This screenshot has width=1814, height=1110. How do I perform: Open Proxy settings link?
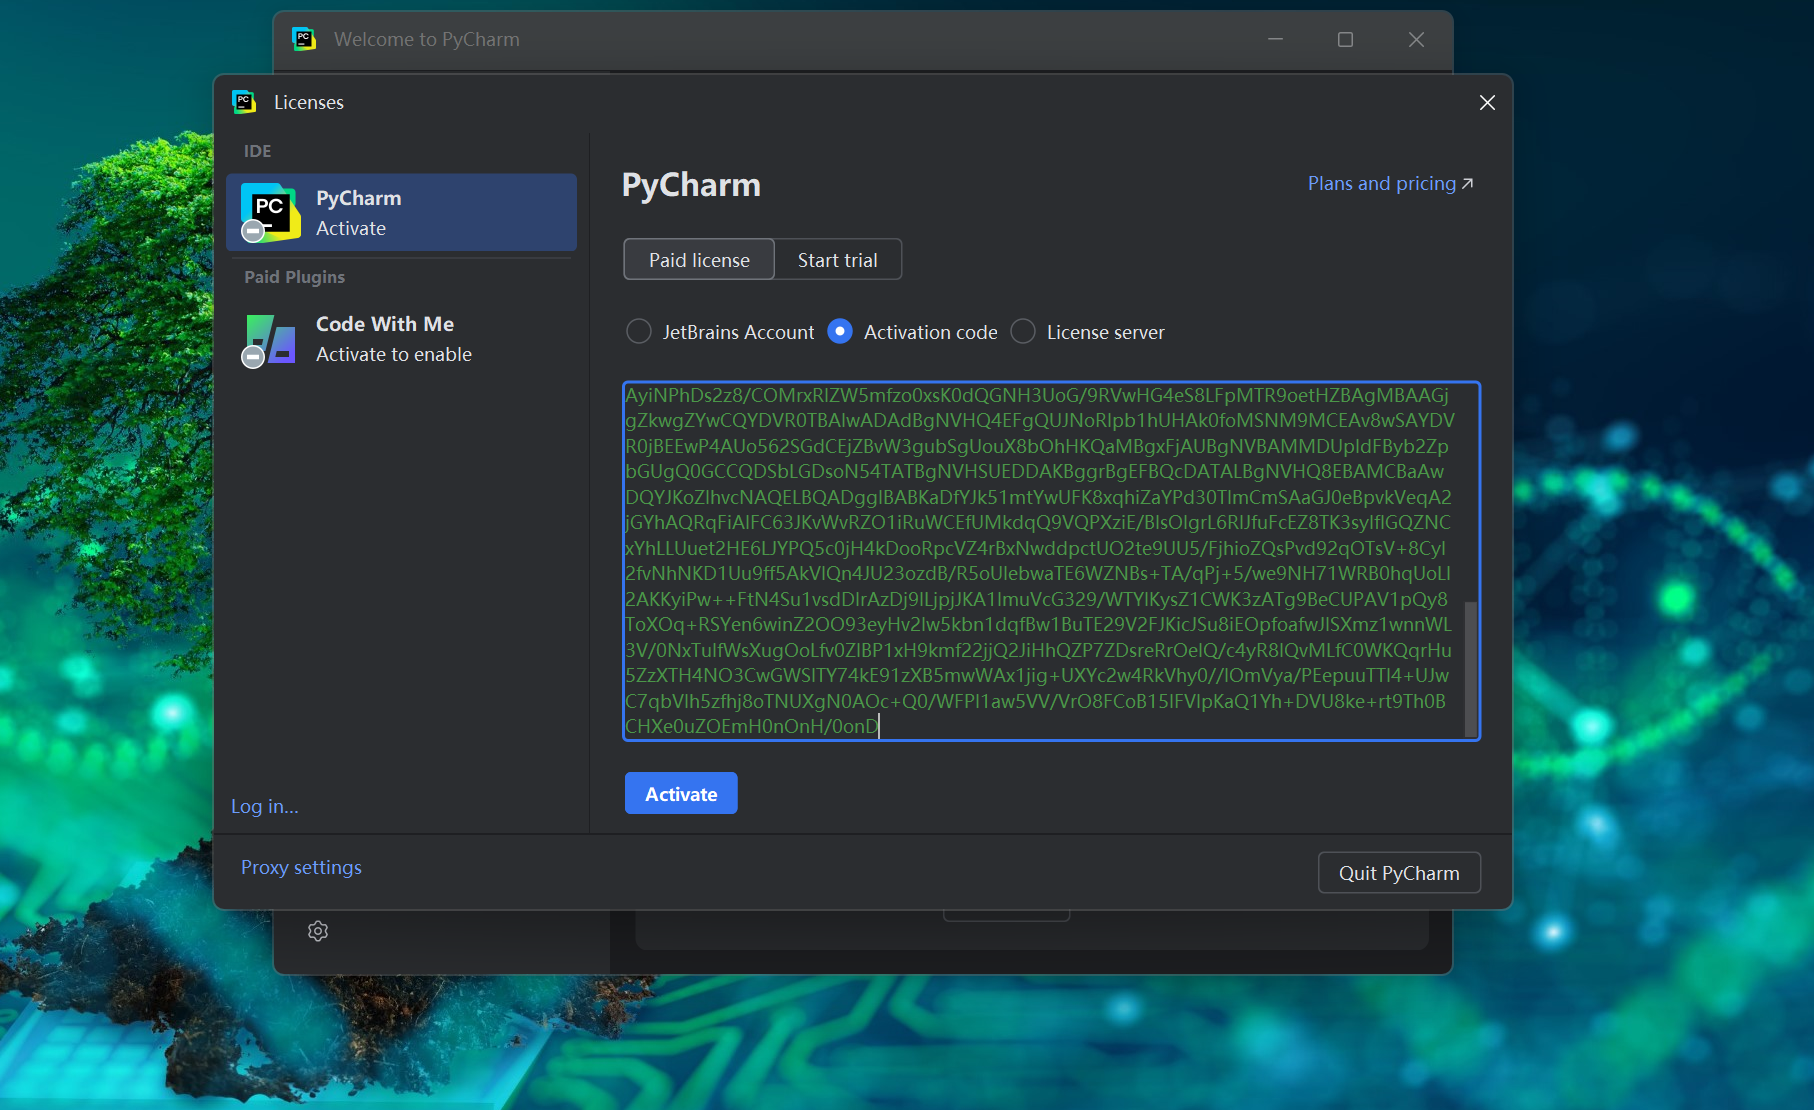301,867
